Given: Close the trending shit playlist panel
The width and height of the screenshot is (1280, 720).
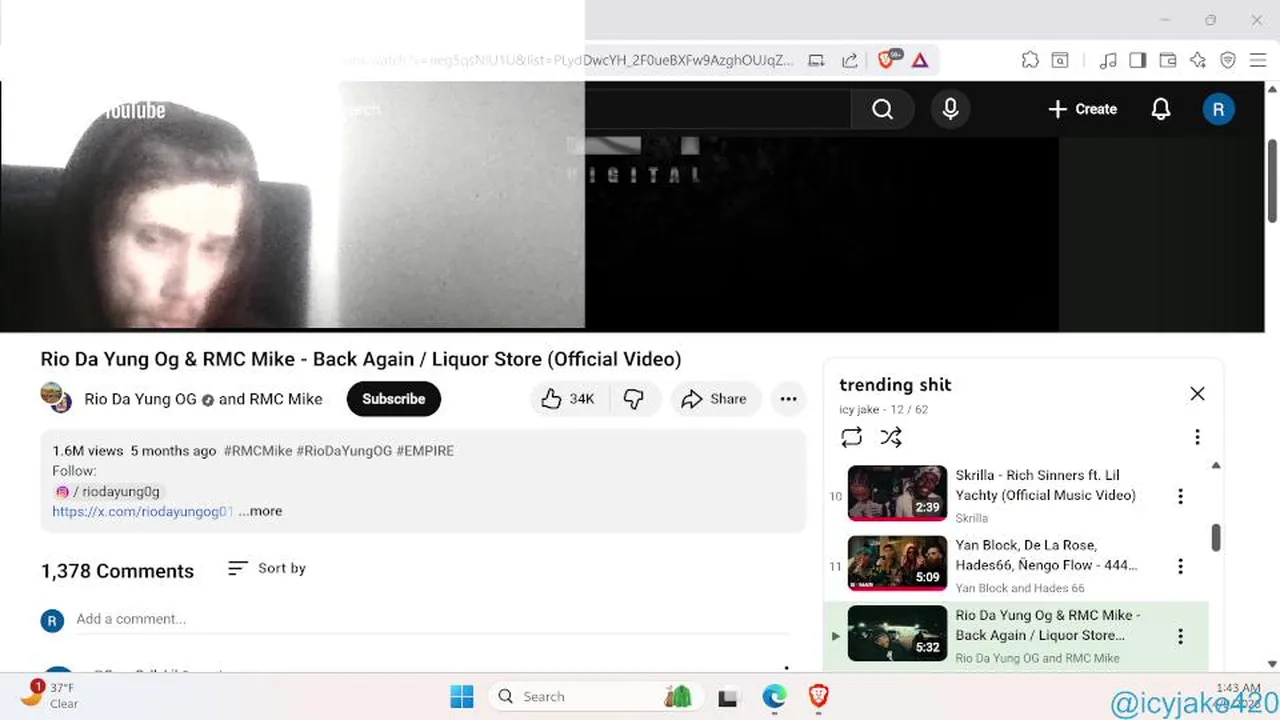Looking at the screenshot, I should click(1197, 394).
